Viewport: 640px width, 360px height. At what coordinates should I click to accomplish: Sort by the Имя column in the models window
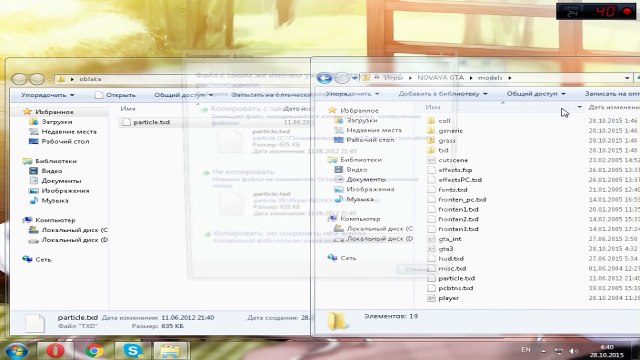[x=433, y=107]
